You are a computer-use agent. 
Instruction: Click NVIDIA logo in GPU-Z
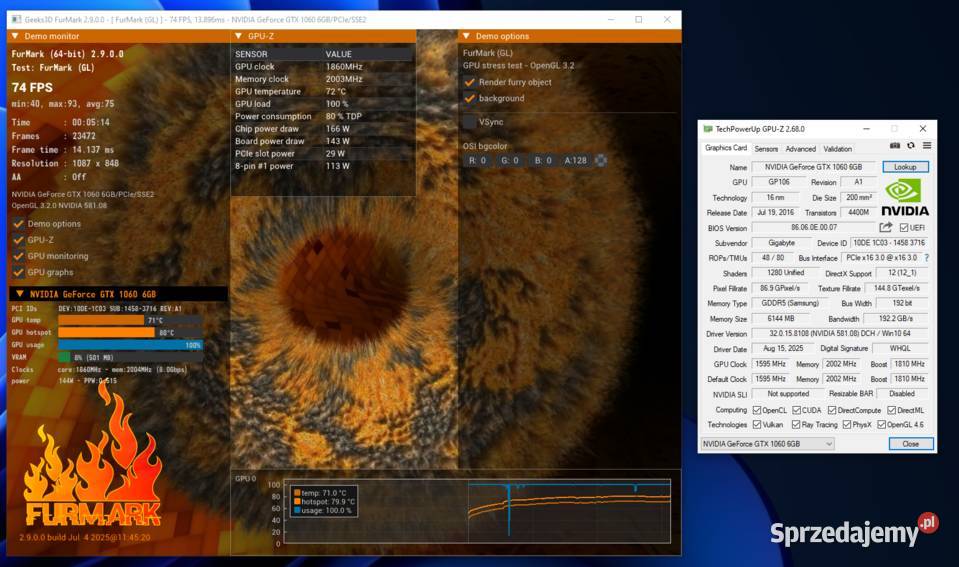point(905,198)
